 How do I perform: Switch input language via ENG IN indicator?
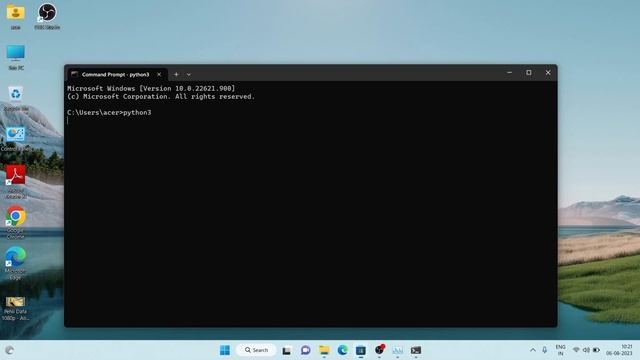pyautogui.click(x=560, y=350)
